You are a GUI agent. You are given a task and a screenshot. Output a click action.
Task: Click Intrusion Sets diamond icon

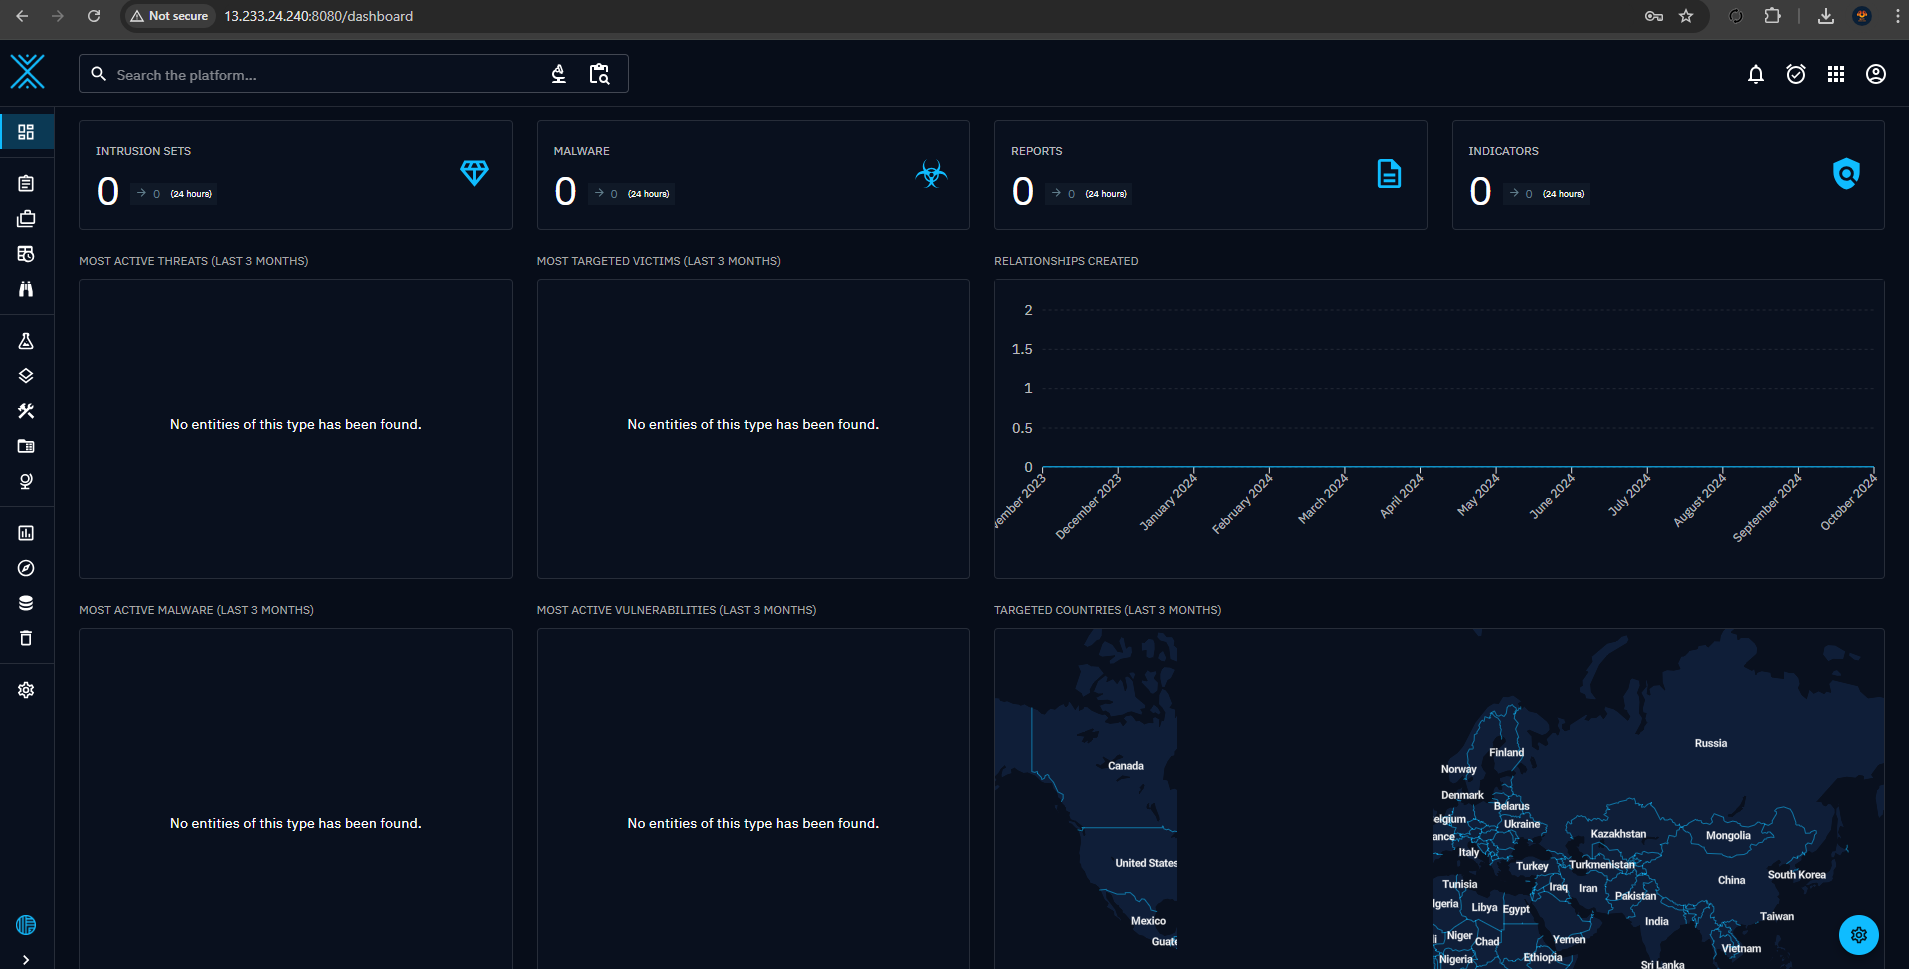pyautogui.click(x=474, y=173)
